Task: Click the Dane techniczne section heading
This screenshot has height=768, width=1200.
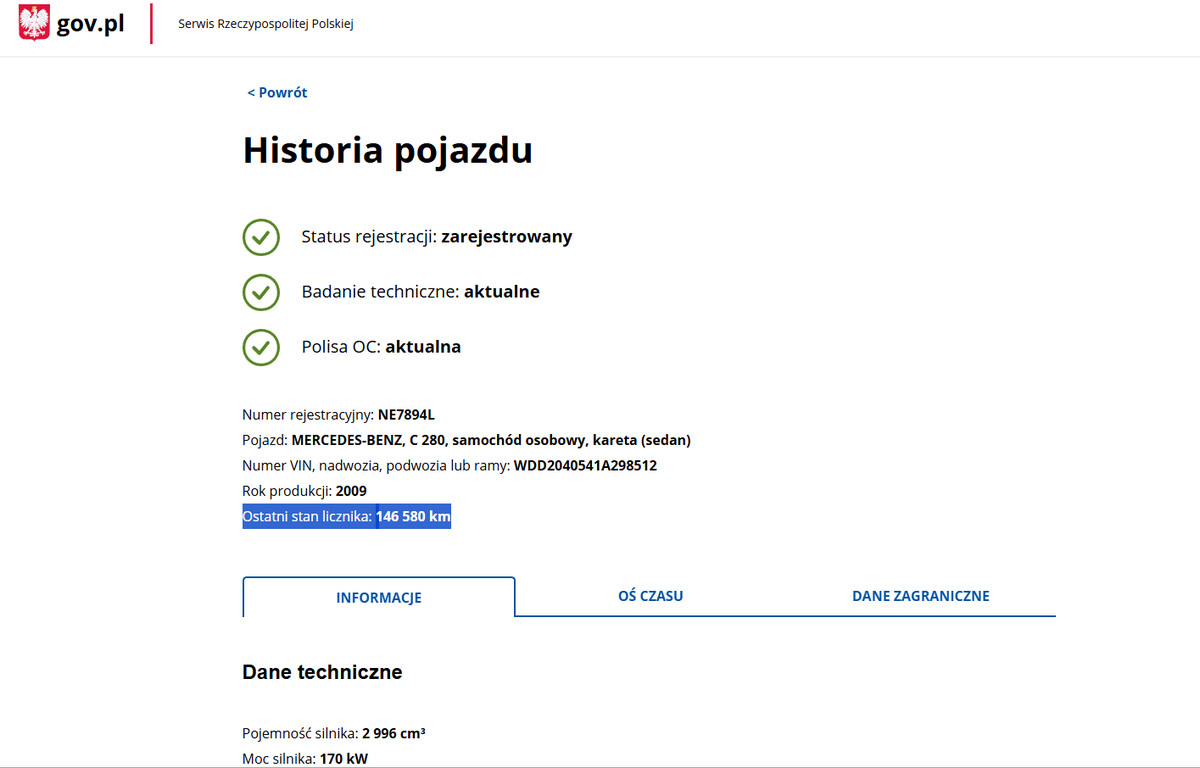Action: pyautogui.click(x=322, y=672)
